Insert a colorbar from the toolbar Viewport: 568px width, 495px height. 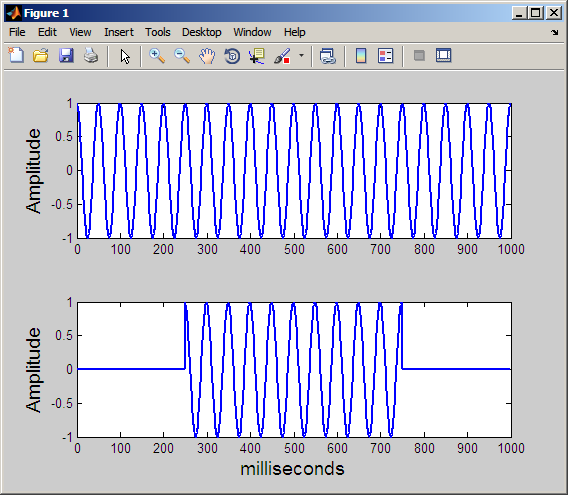[x=361, y=56]
